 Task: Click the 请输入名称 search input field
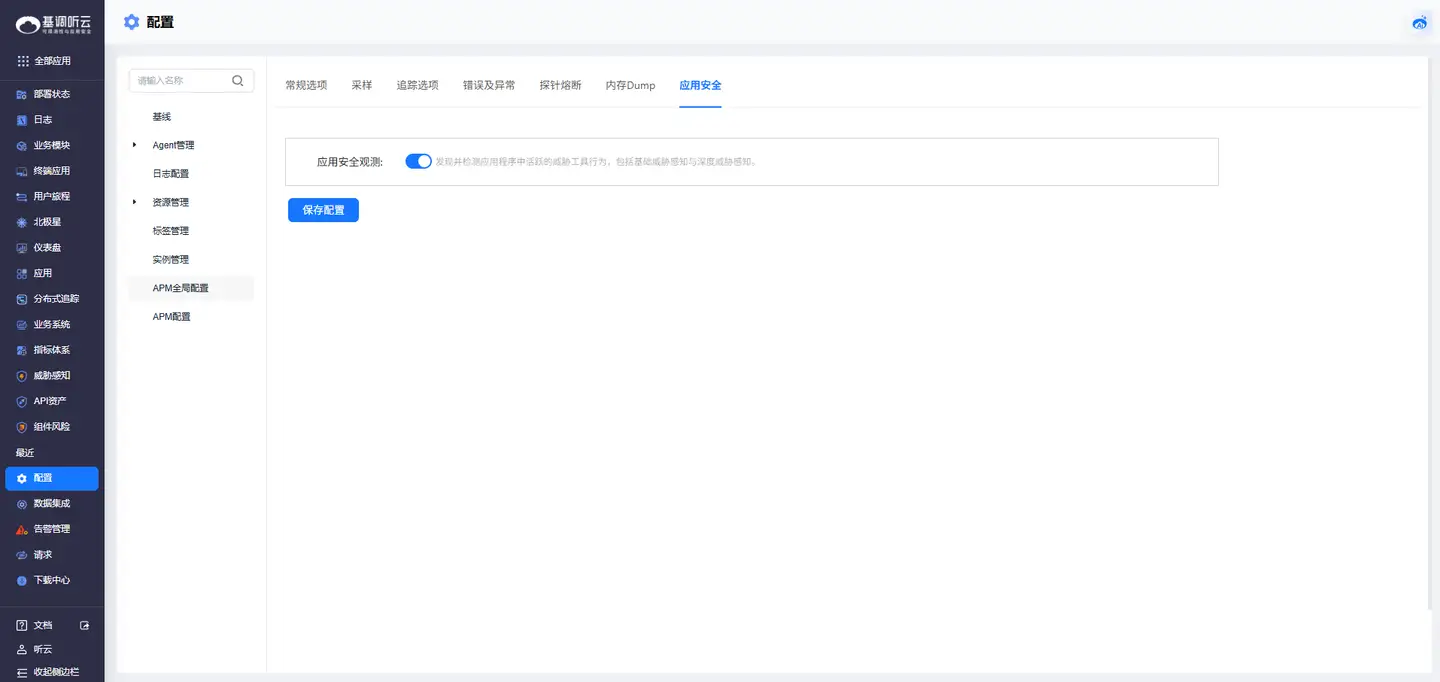pos(180,81)
